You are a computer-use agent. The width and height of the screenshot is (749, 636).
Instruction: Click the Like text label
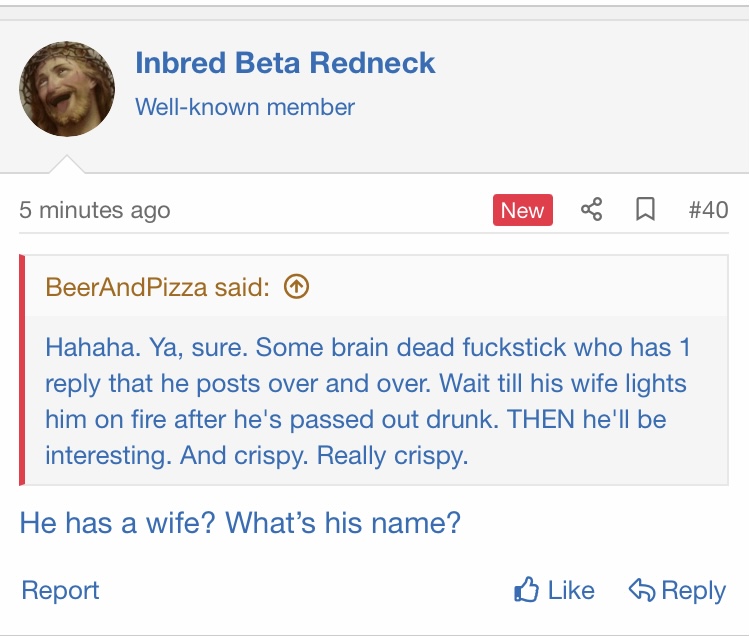pyautogui.click(x=571, y=590)
